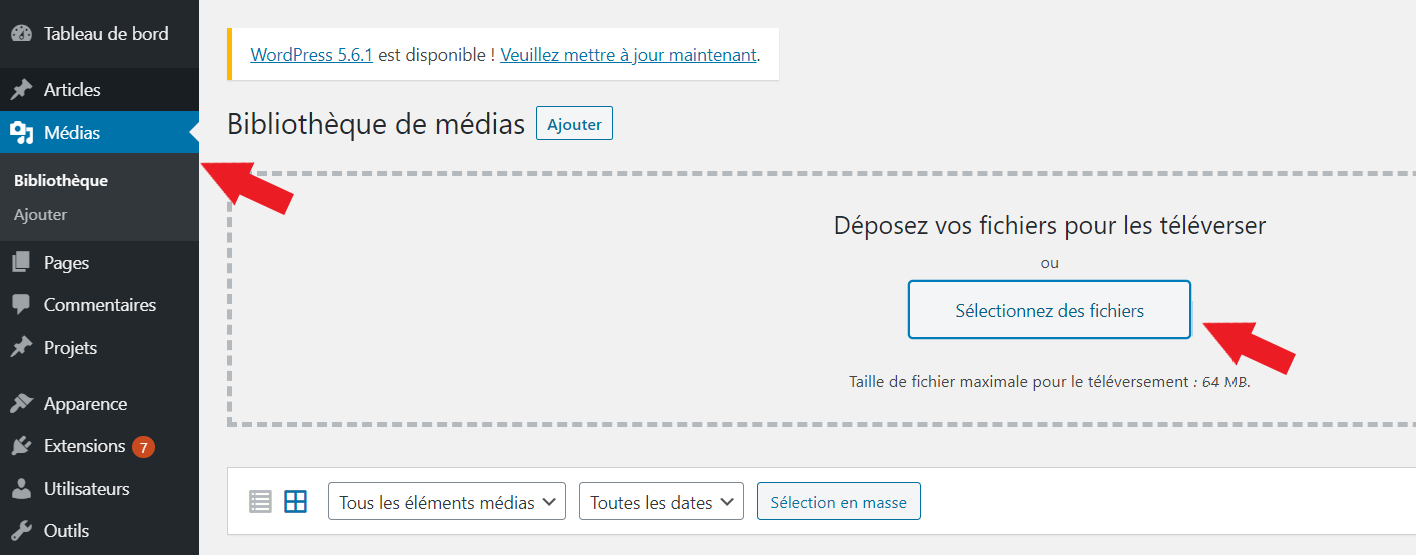The height and width of the screenshot is (555, 1416).
Task: Click the Utilisateurs person icon
Action: (21, 489)
